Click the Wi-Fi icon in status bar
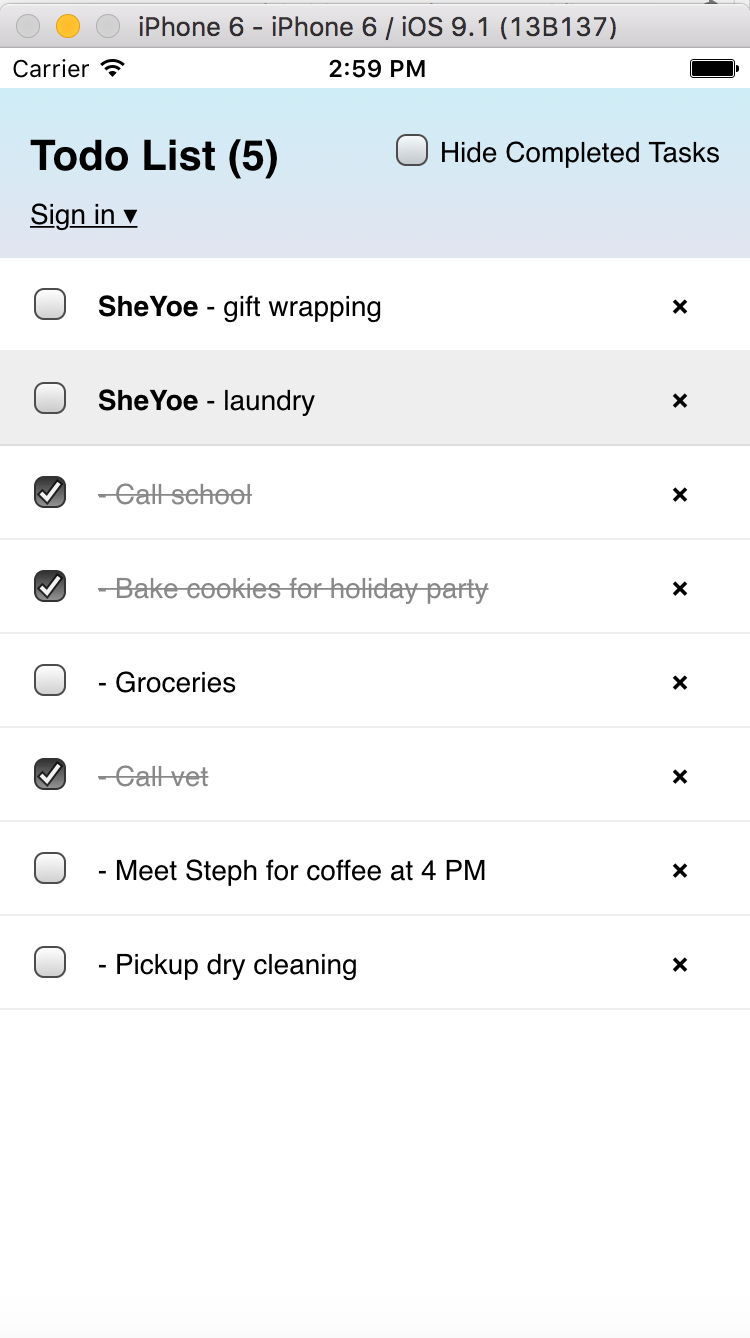Screen dimensions: 750x1338 (113, 68)
